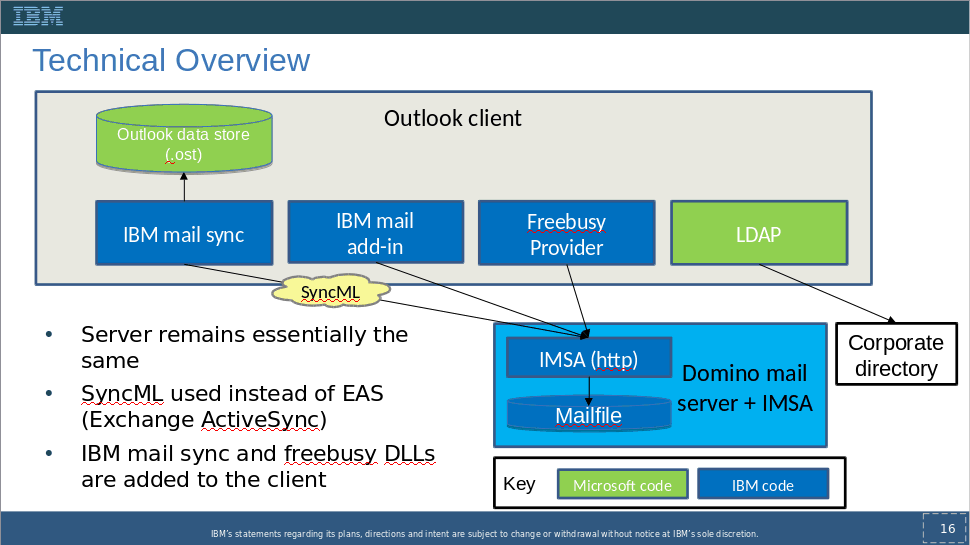Viewport: 970px width, 545px height.
Task: Click the IBM code blue swatch
Action: [x=763, y=484]
